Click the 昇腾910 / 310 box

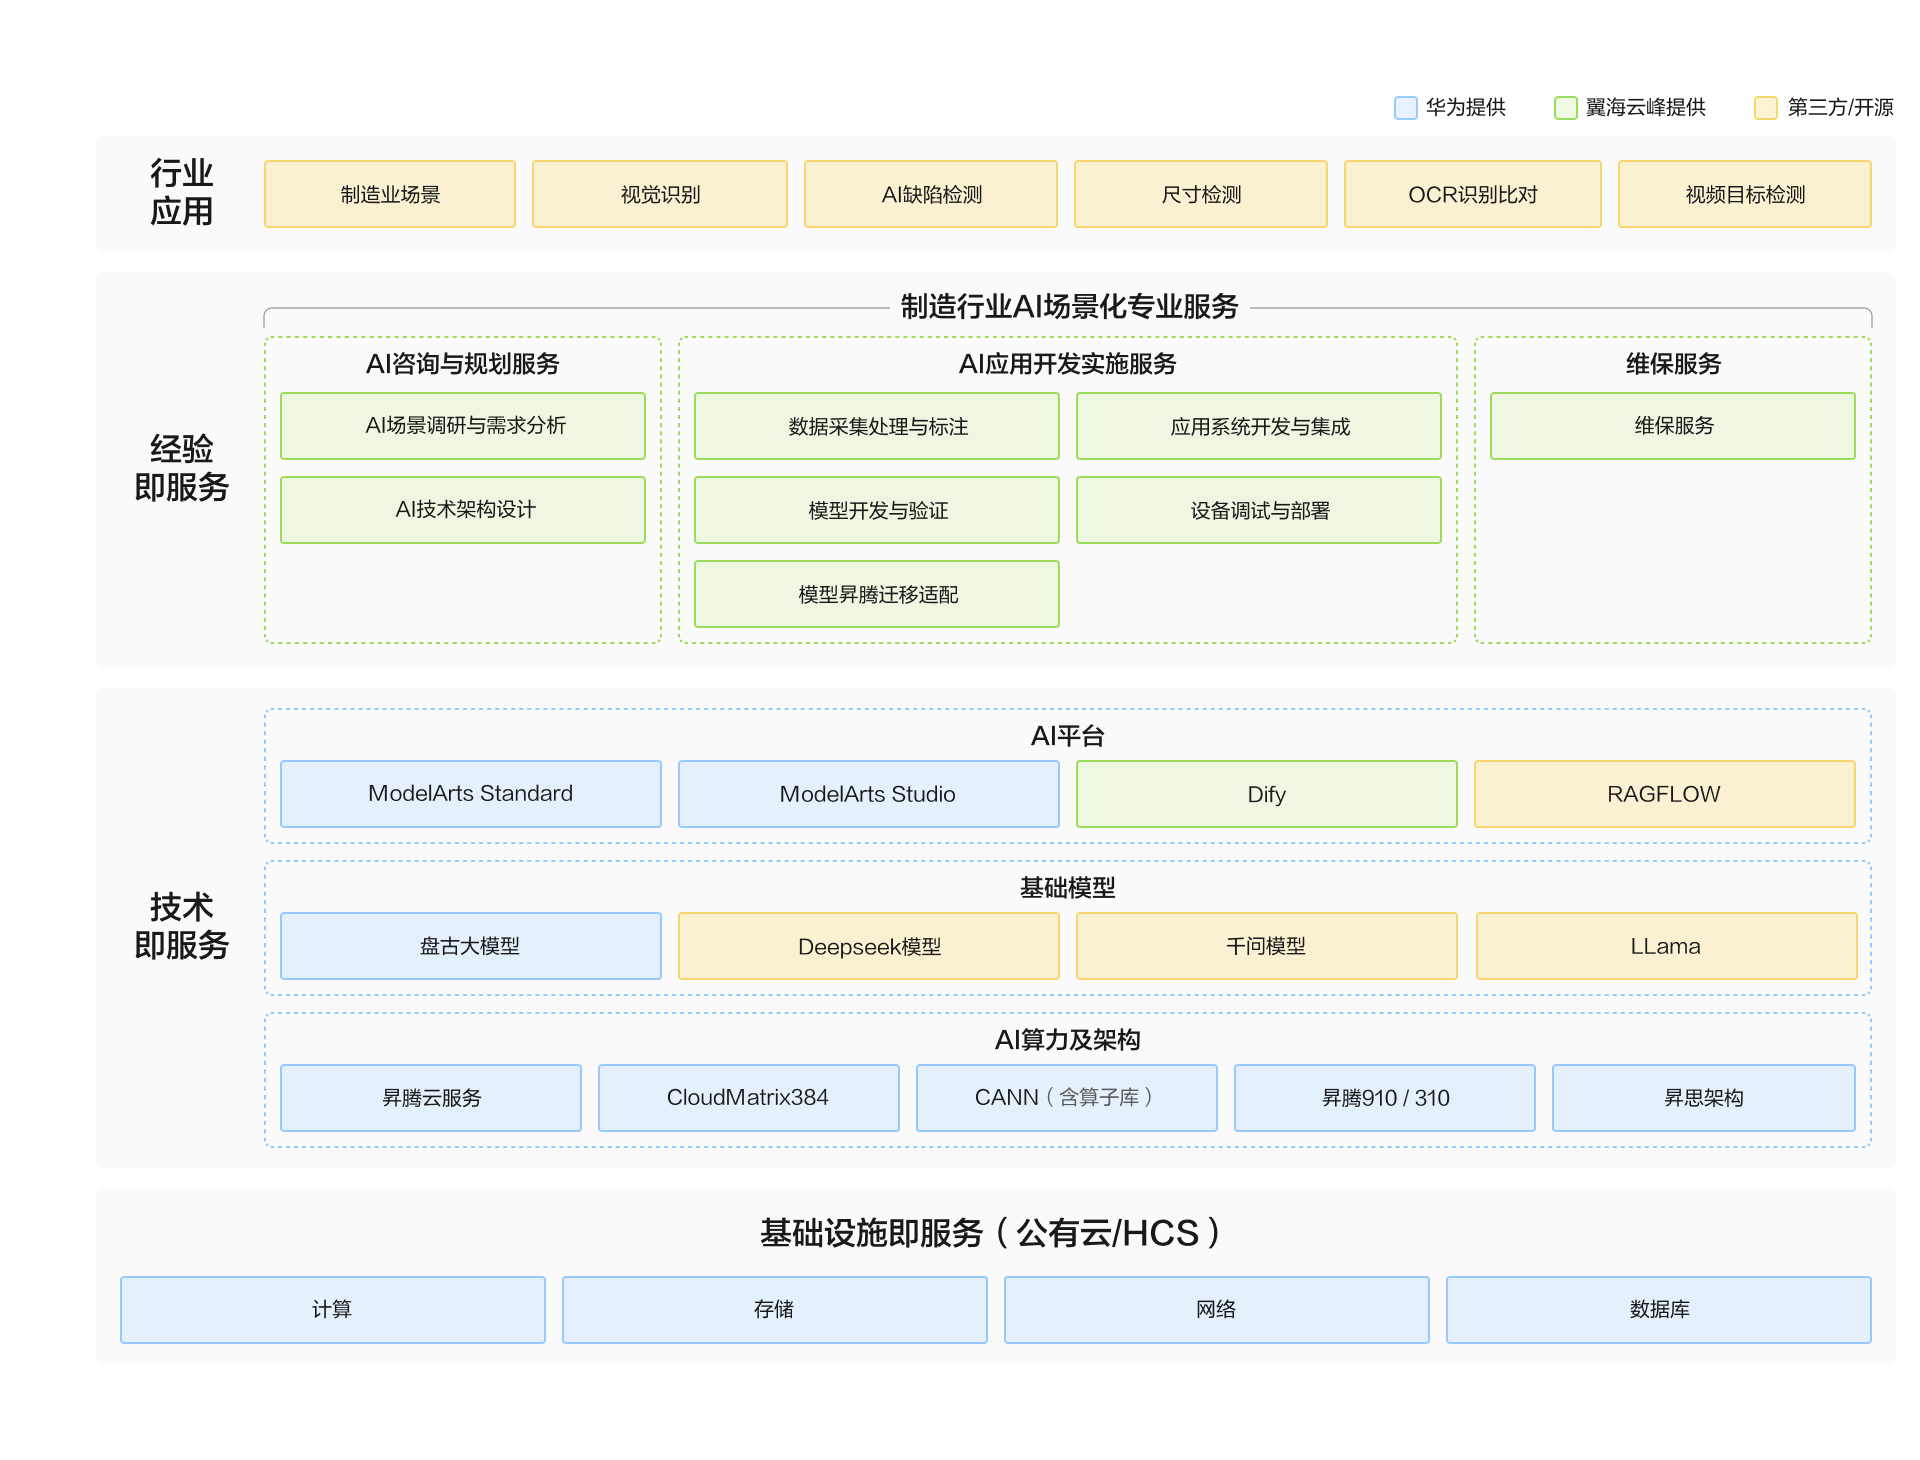coord(1385,1098)
